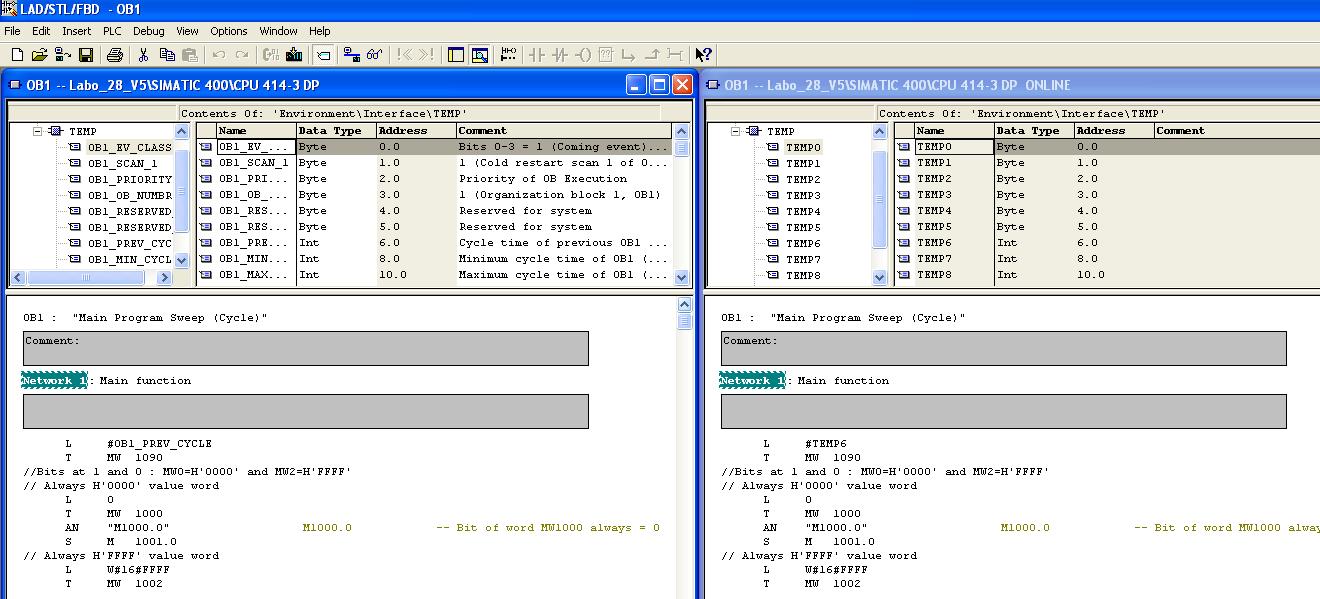Select OB1_PREV_CYC in the interface tree
The width and height of the screenshot is (1320, 599).
pos(129,243)
